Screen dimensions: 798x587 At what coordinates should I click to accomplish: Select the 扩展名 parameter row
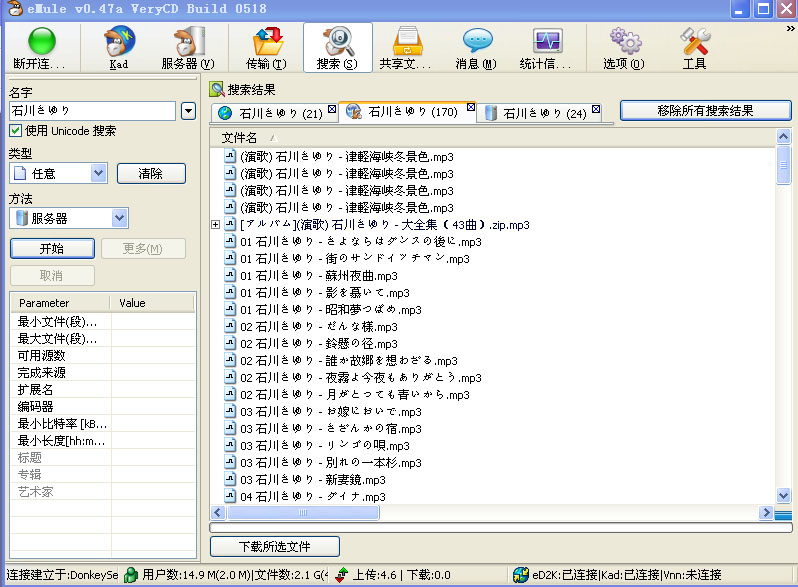102,389
